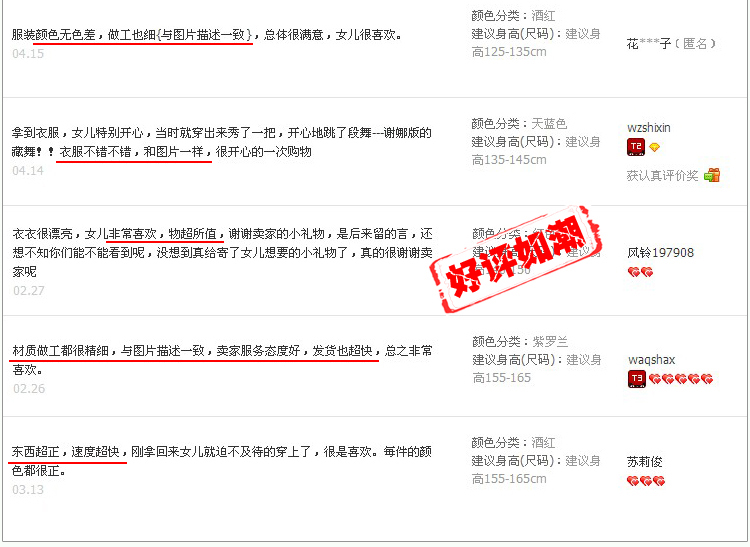
Task: Click the review starting 材质做工都很精细
Action: click(222, 360)
